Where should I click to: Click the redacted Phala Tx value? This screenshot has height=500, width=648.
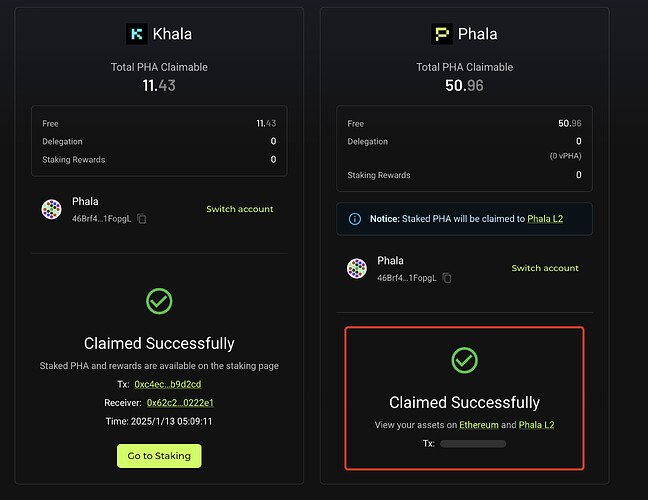(473, 443)
